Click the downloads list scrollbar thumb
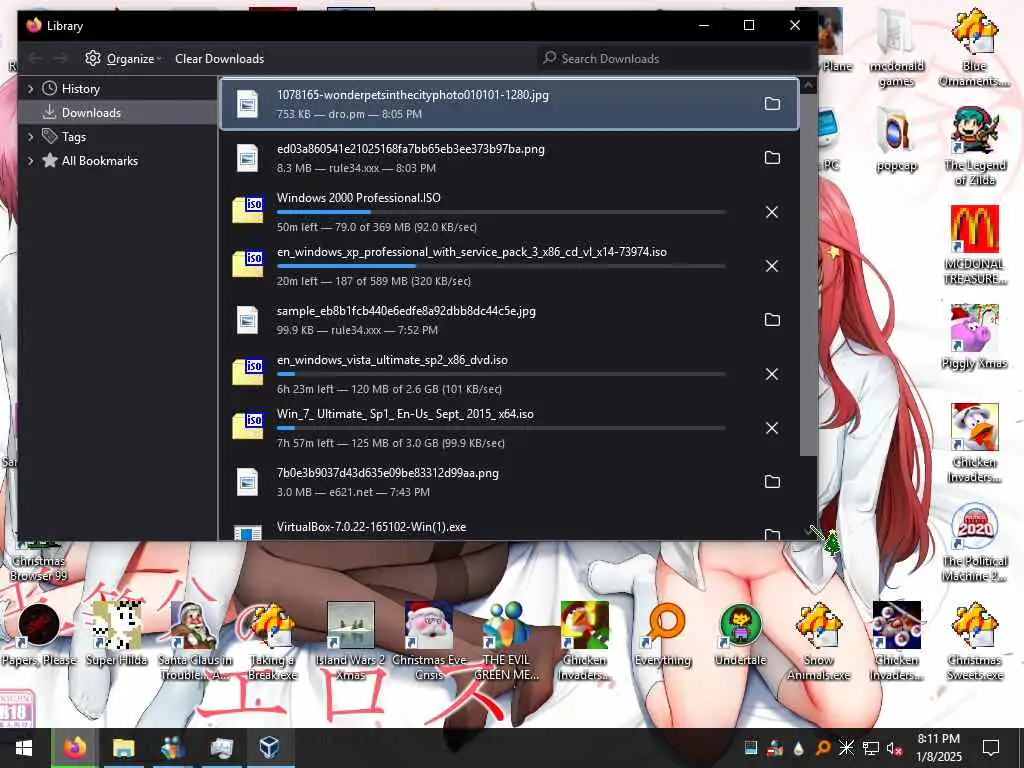Screen dimensions: 1024x768 pos(808,274)
